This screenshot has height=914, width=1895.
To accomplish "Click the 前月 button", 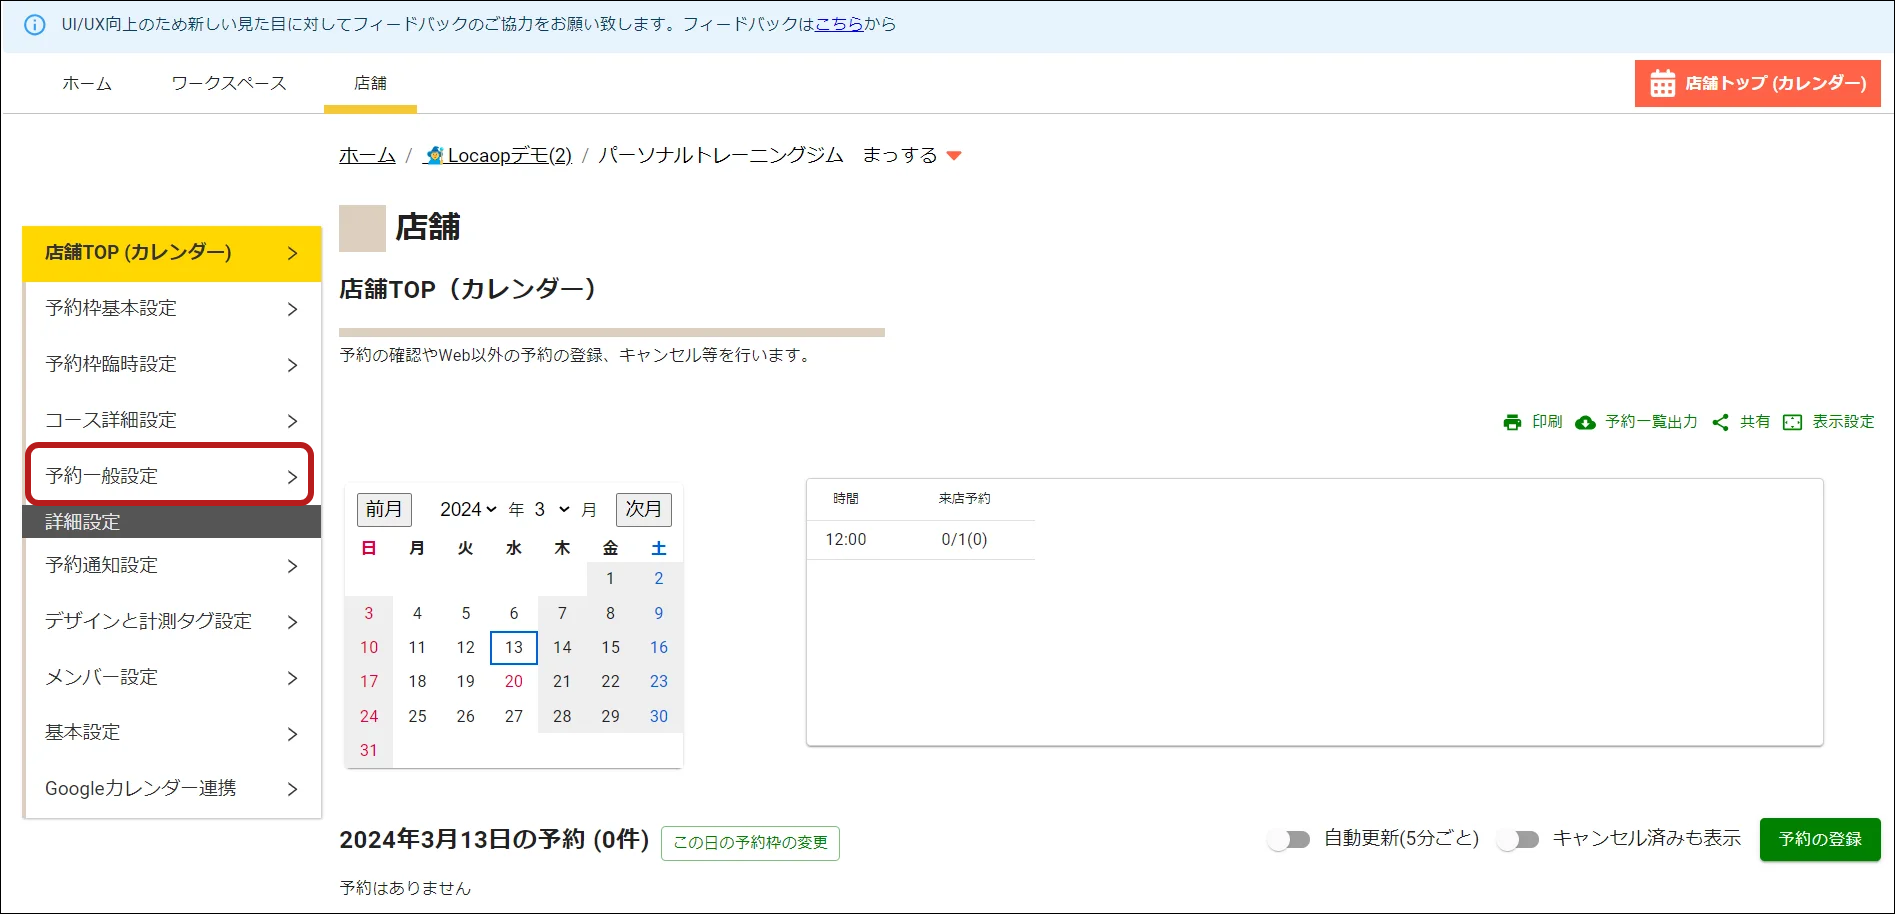I will click(384, 509).
